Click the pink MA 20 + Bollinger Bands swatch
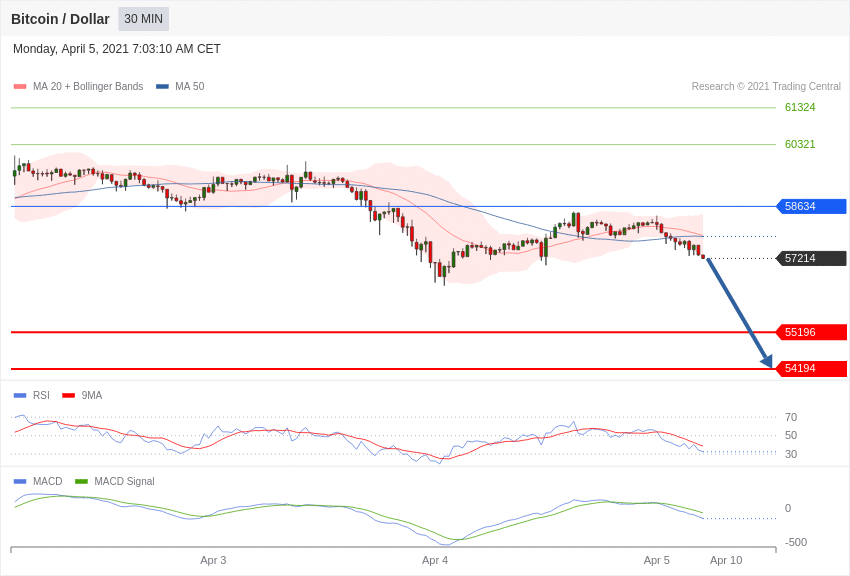Viewport: 850px width, 576px height. click(20, 87)
